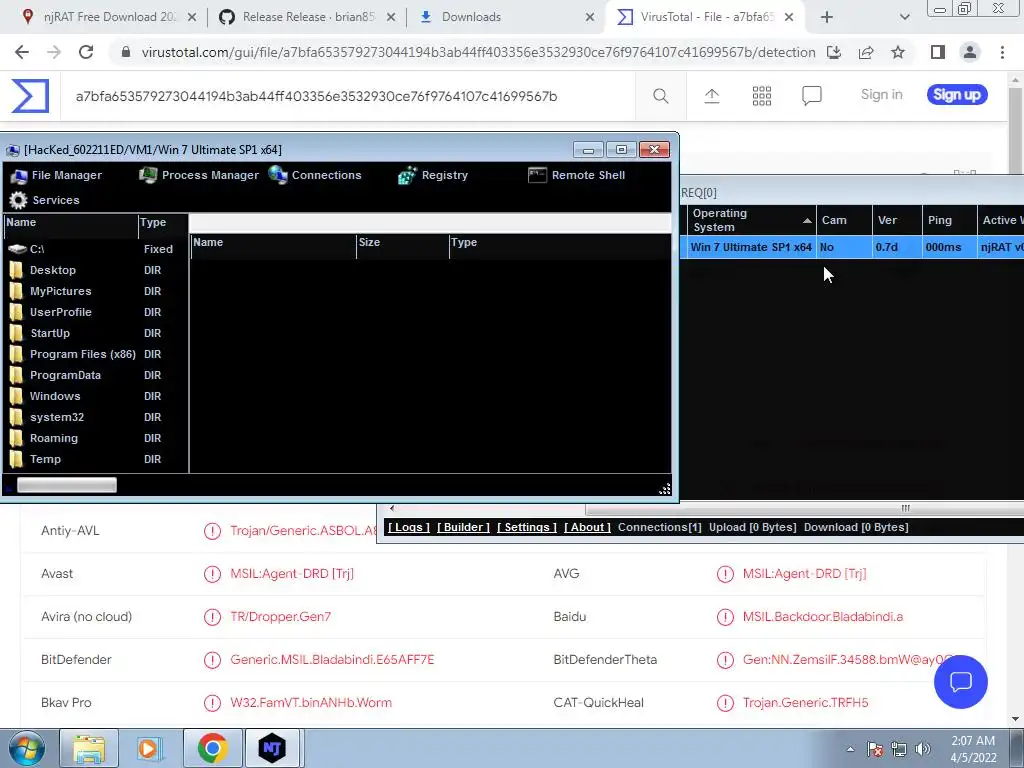The height and width of the screenshot is (768, 1024).
Task: Bookmark this page with the star icon
Action: pos(898,52)
